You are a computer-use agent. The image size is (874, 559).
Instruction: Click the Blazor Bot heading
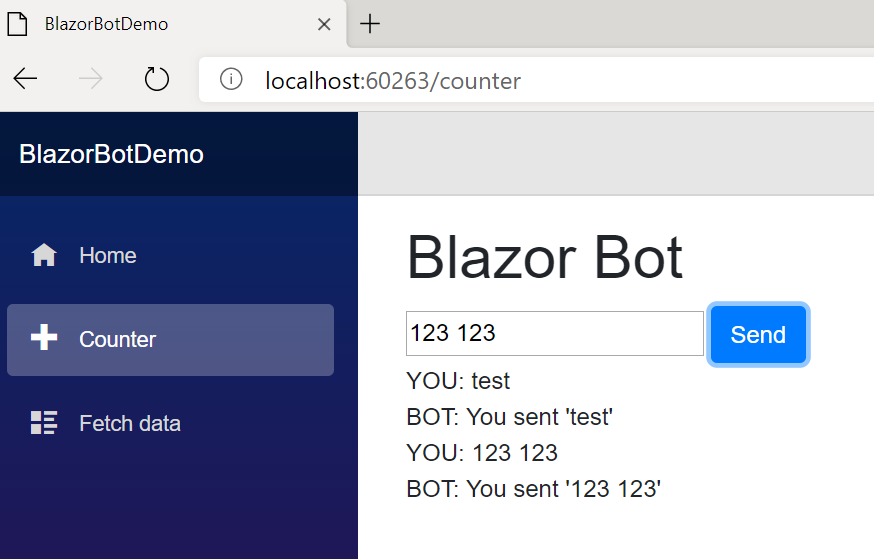pos(544,258)
